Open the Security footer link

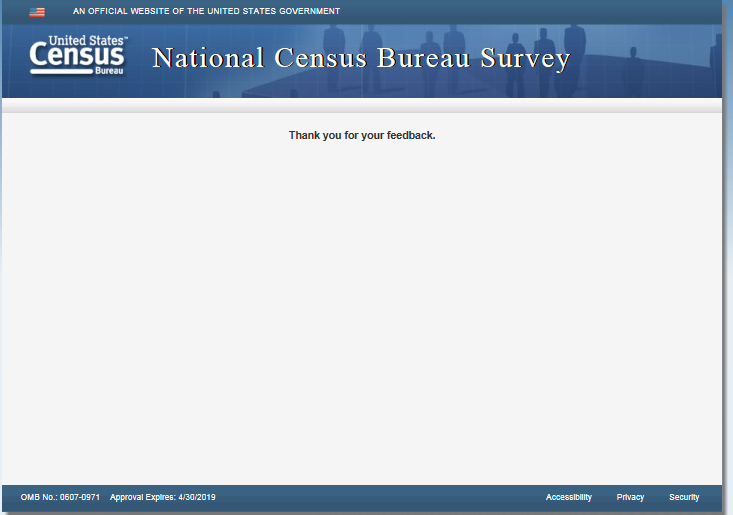click(x=684, y=497)
